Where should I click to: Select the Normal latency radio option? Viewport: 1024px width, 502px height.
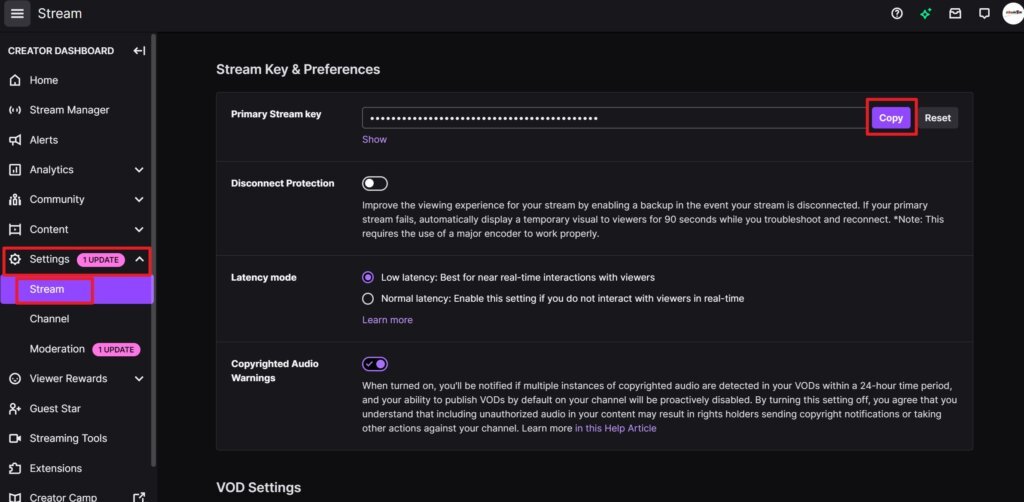tap(368, 299)
